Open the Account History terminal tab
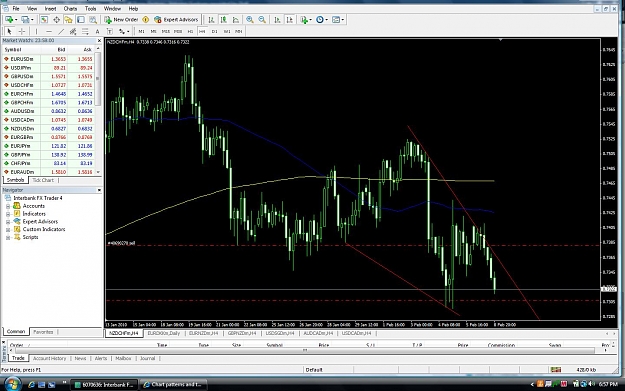This screenshot has width=625, height=391. [49, 358]
